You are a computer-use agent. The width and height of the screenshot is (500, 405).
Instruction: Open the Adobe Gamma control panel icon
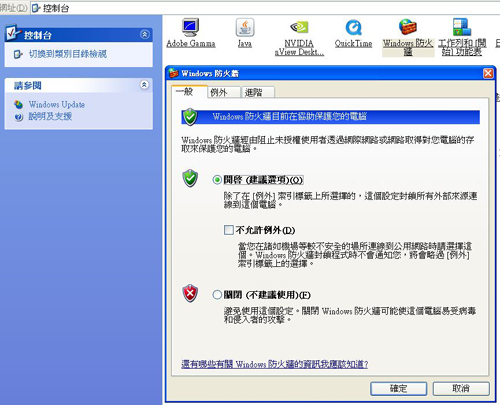191,27
